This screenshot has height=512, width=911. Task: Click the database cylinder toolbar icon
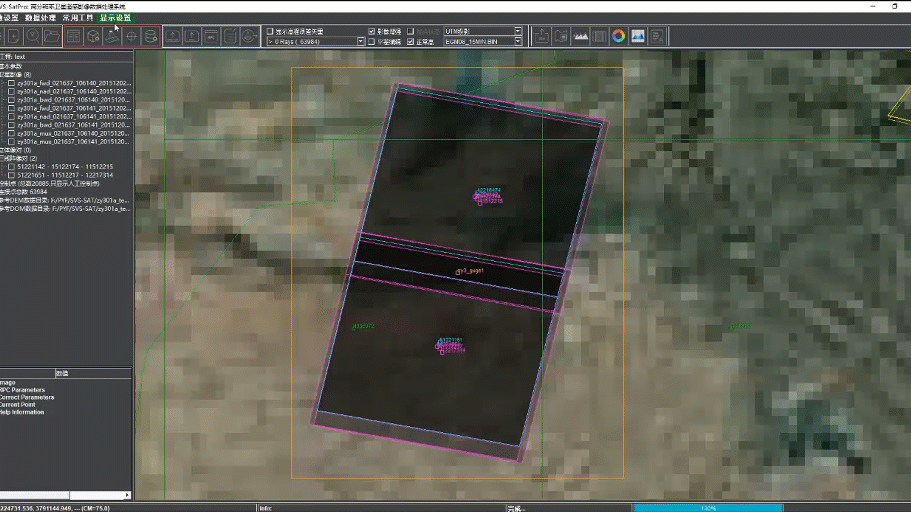click(150, 36)
